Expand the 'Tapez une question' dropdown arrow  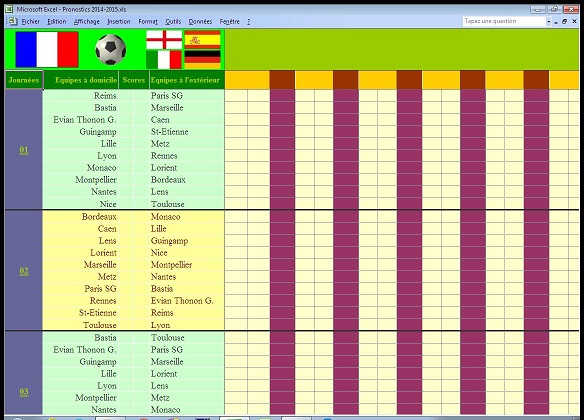(548, 22)
